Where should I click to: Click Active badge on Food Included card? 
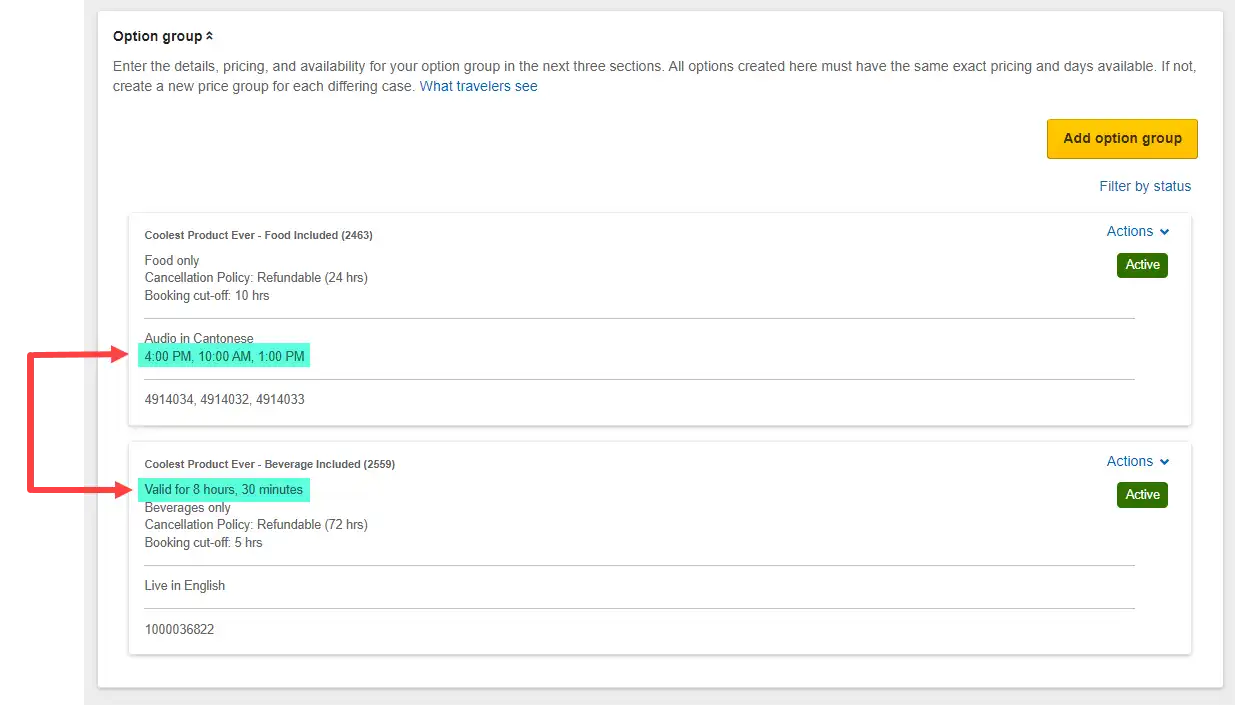(x=1142, y=265)
